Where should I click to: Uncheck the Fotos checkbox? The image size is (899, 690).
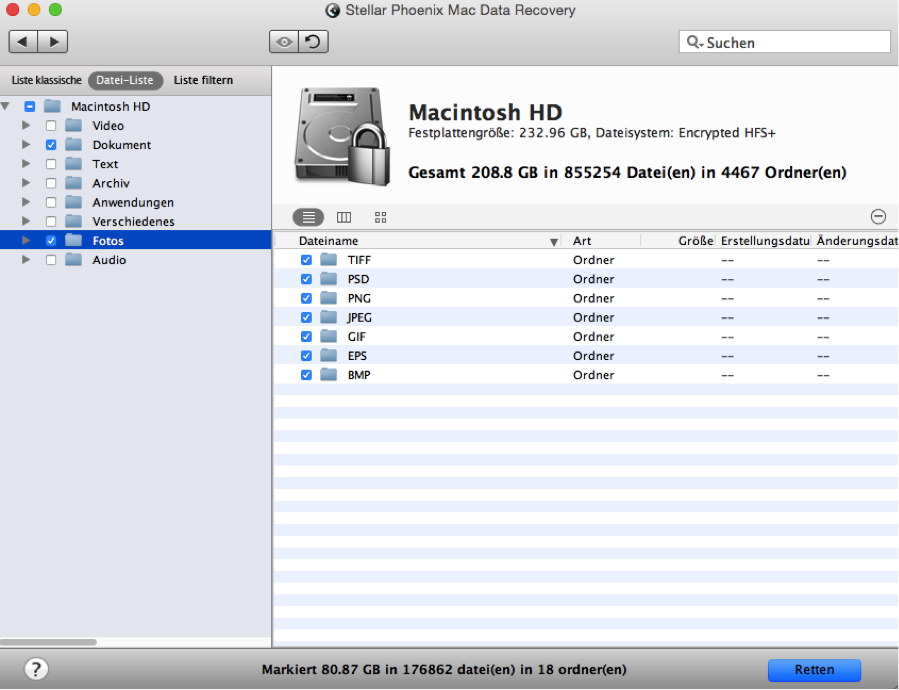(x=51, y=241)
